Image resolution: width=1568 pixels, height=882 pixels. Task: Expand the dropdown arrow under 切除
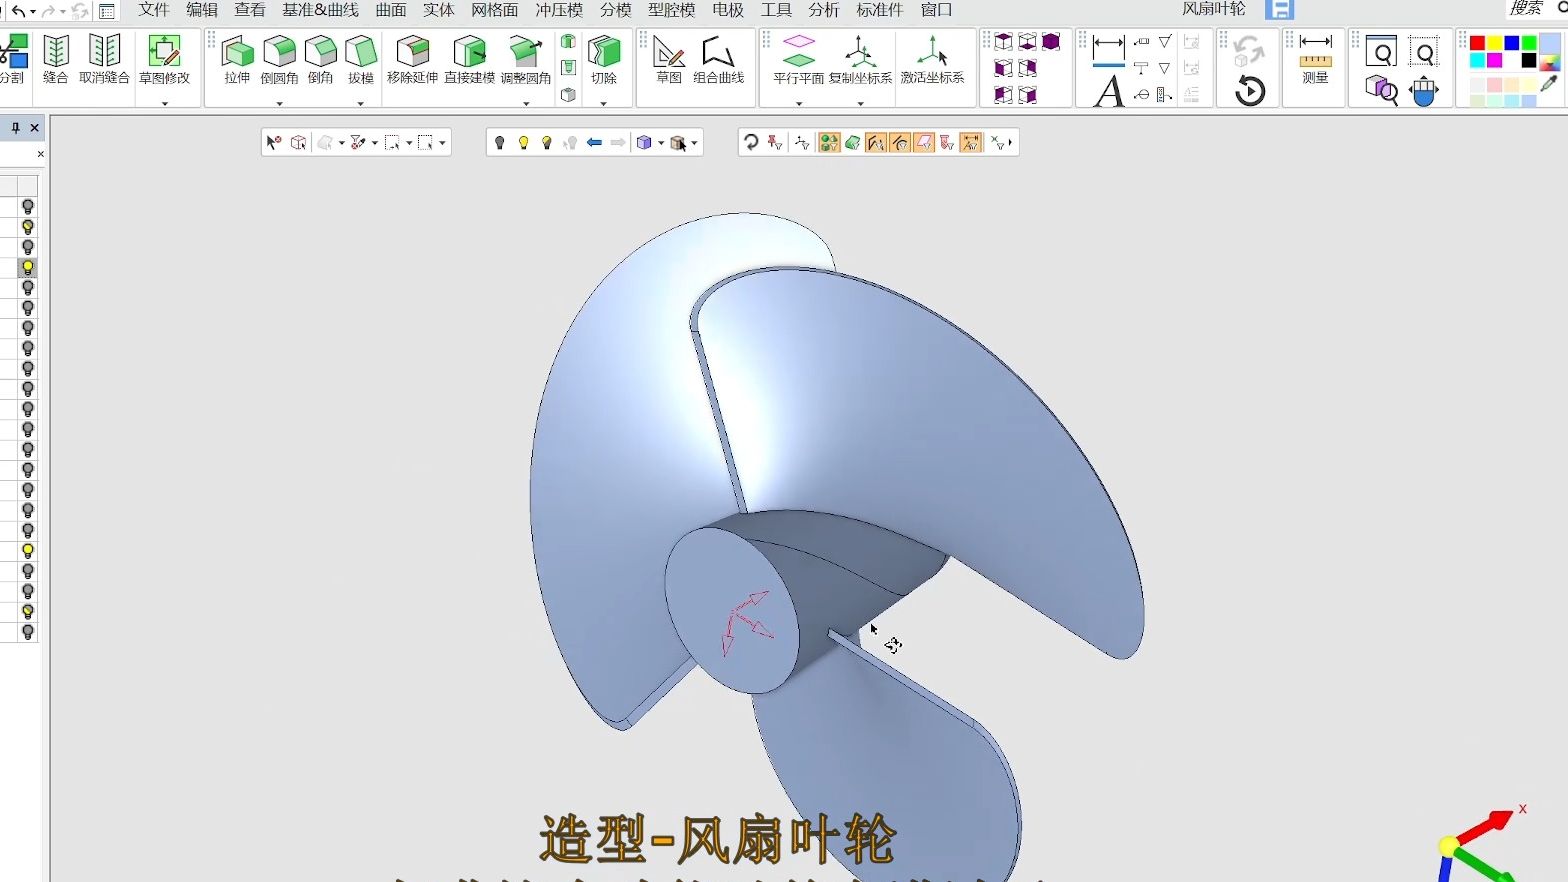pos(603,103)
